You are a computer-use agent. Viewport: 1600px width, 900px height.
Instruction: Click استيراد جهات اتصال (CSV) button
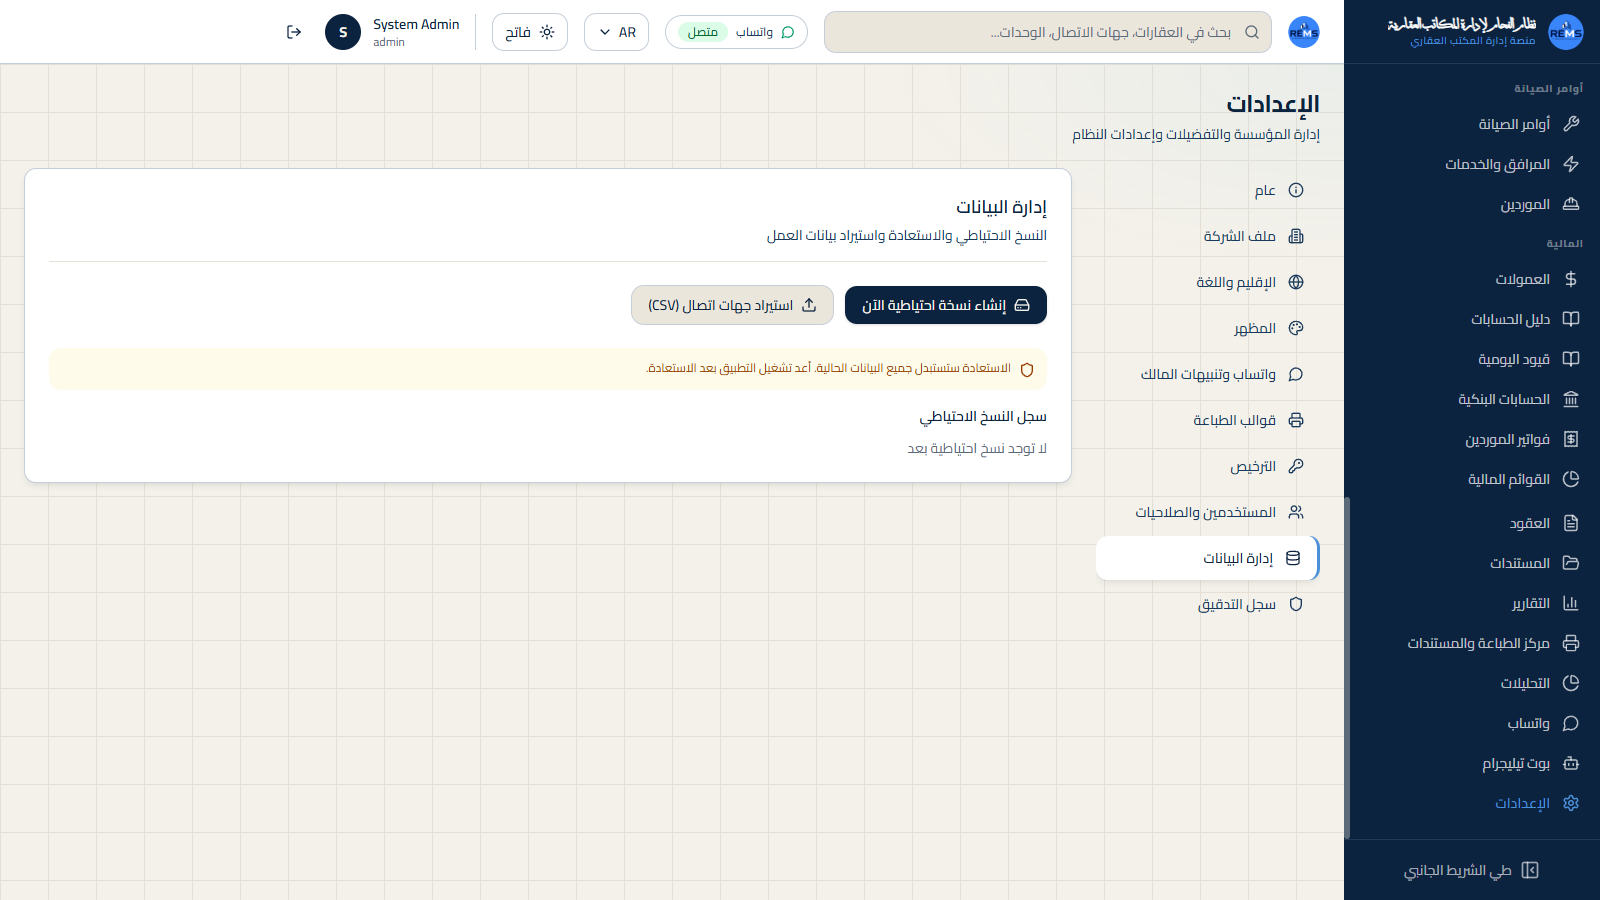click(732, 305)
